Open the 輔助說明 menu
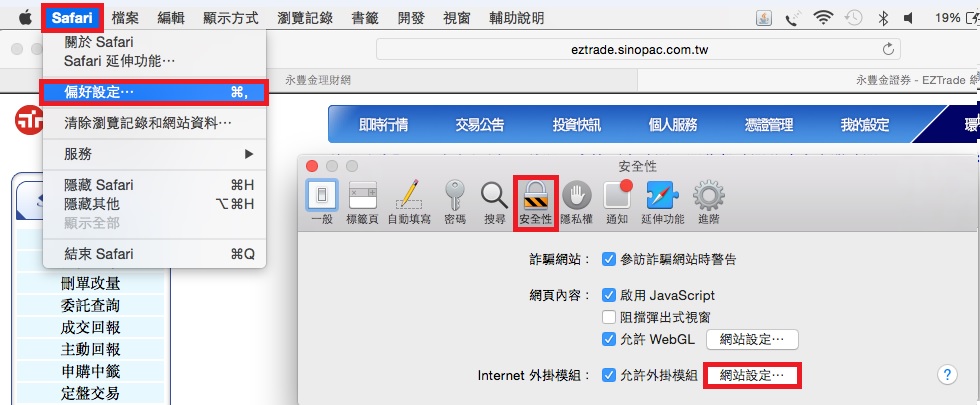Viewport: 980px width, 405px height. coord(516,18)
